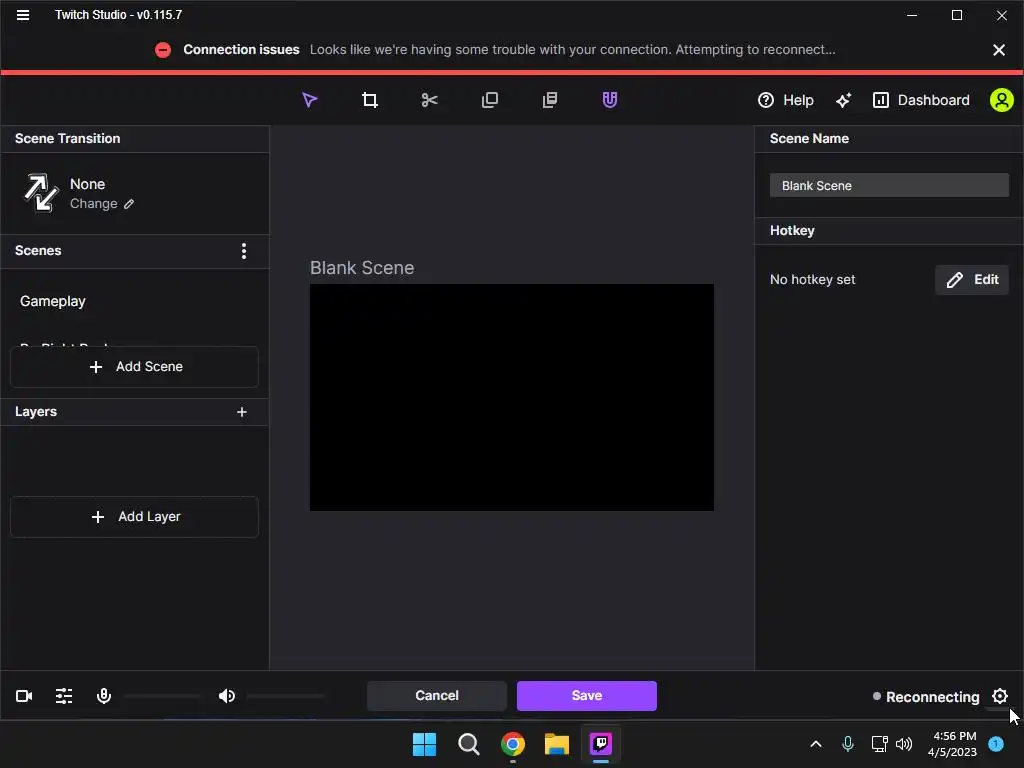The height and width of the screenshot is (768, 1024).
Task: Save the scene changes
Action: coord(586,696)
